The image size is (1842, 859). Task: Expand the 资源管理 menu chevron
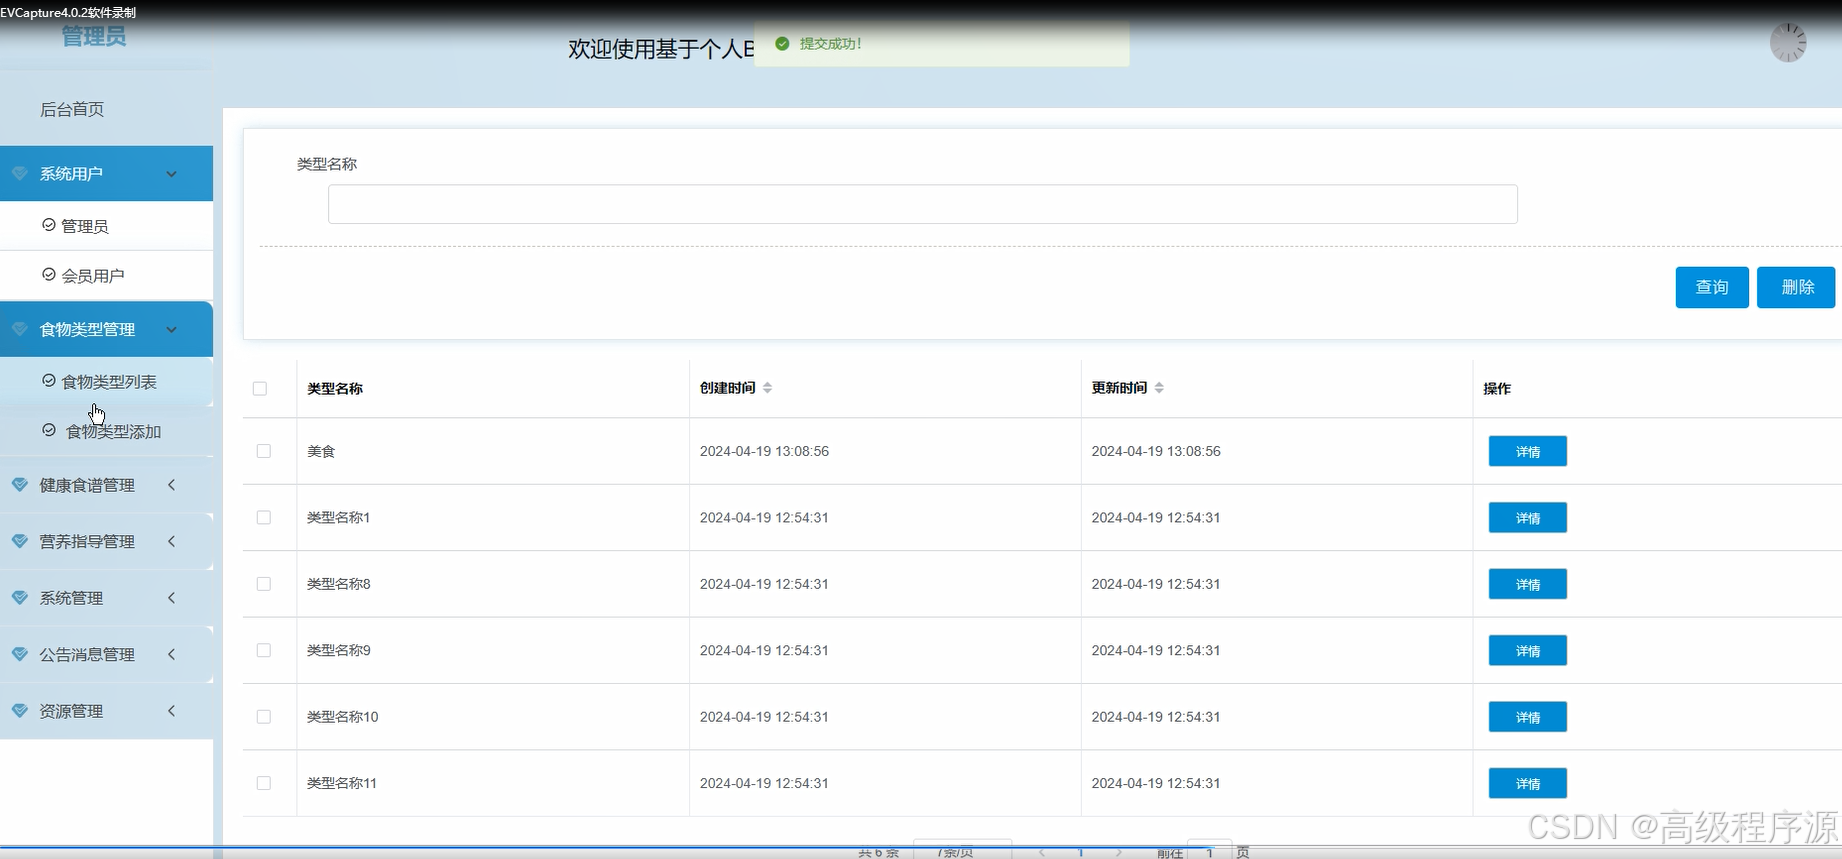(172, 711)
